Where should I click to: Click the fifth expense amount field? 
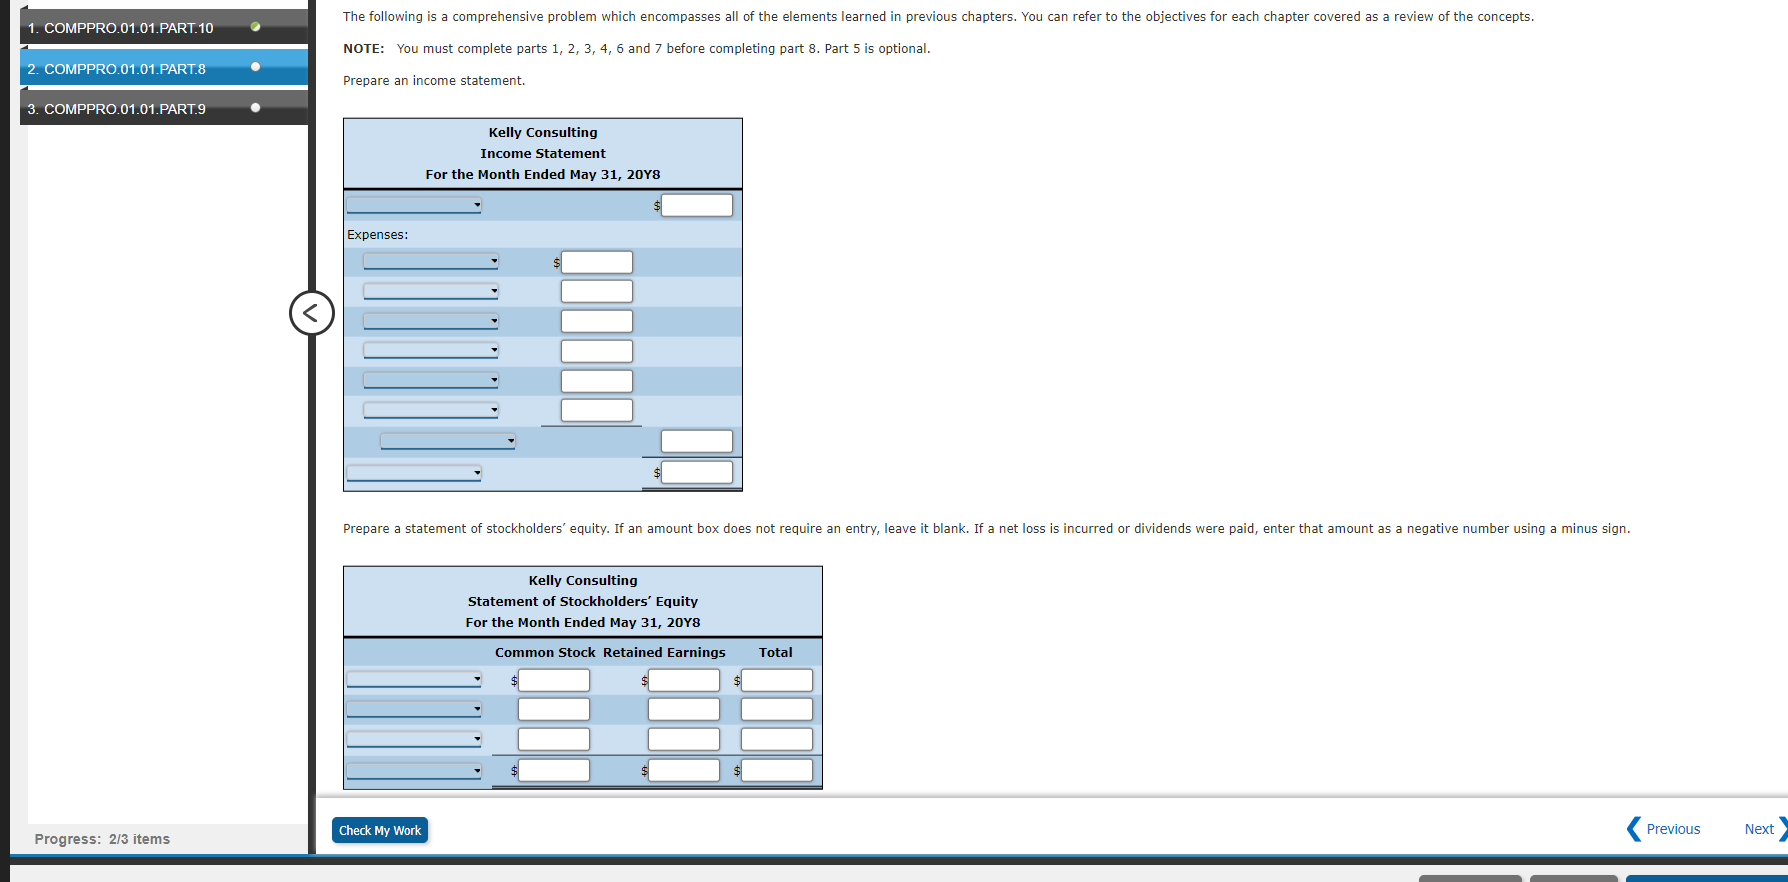(x=597, y=381)
